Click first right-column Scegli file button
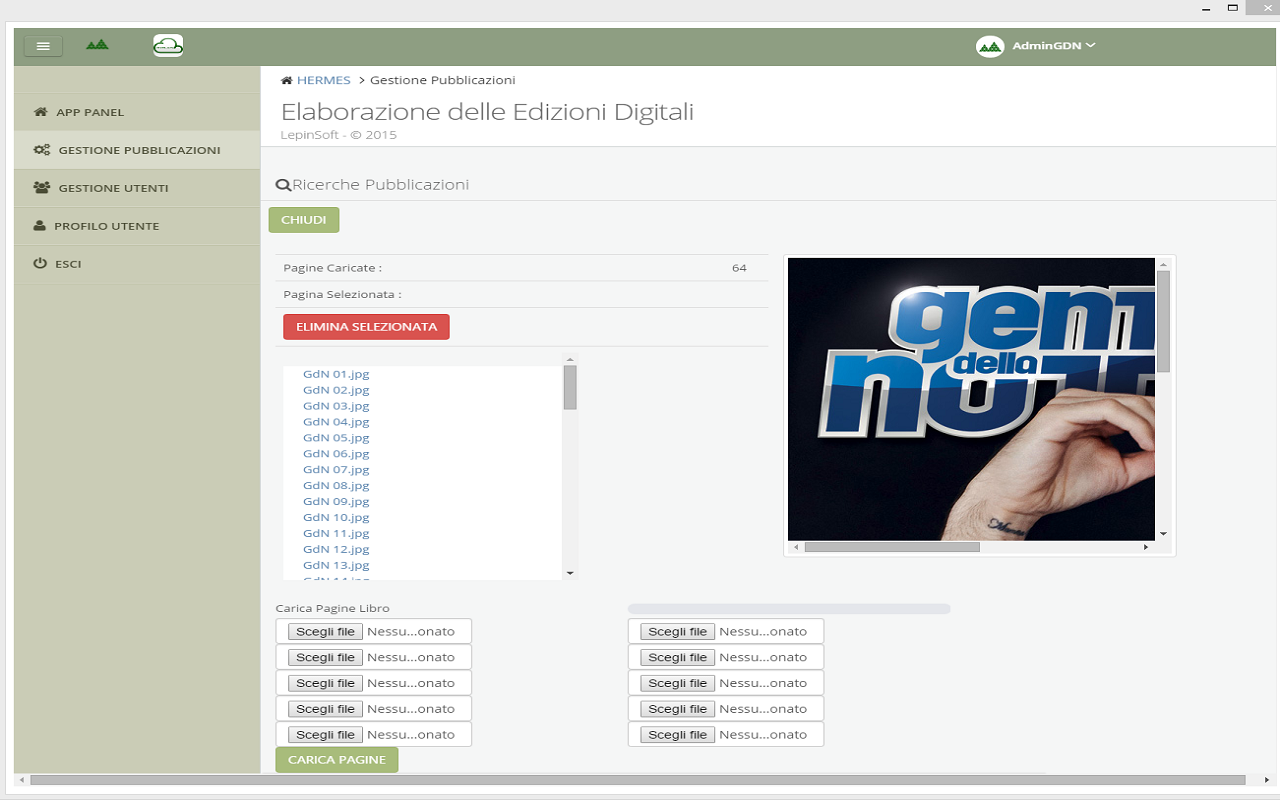The width and height of the screenshot is (1280, 800). point(678,632)
